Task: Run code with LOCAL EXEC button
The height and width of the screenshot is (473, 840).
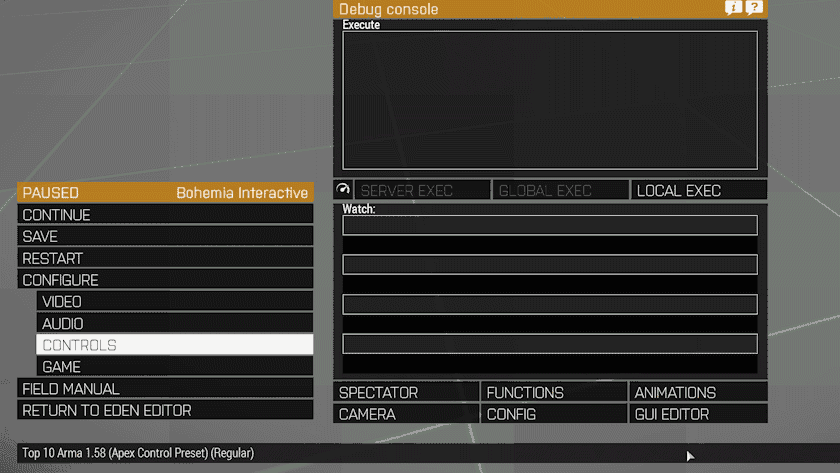Action: tap(699, 190)
